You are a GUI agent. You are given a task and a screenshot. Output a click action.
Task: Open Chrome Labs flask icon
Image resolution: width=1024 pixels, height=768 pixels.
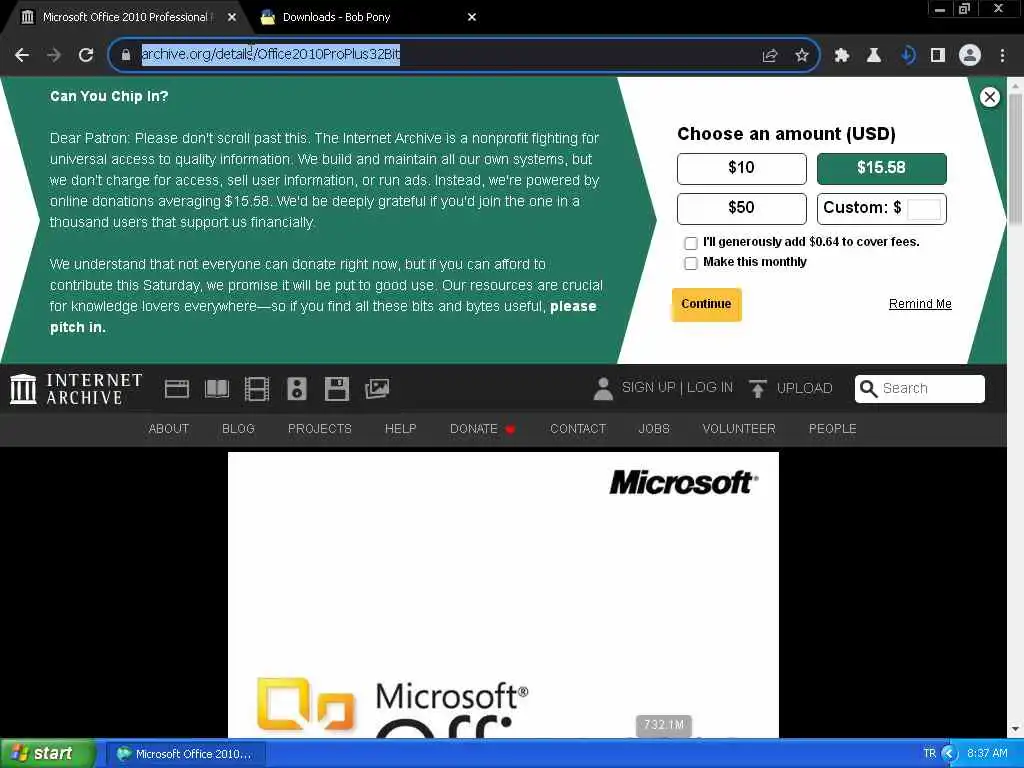[x=874, y=56]
